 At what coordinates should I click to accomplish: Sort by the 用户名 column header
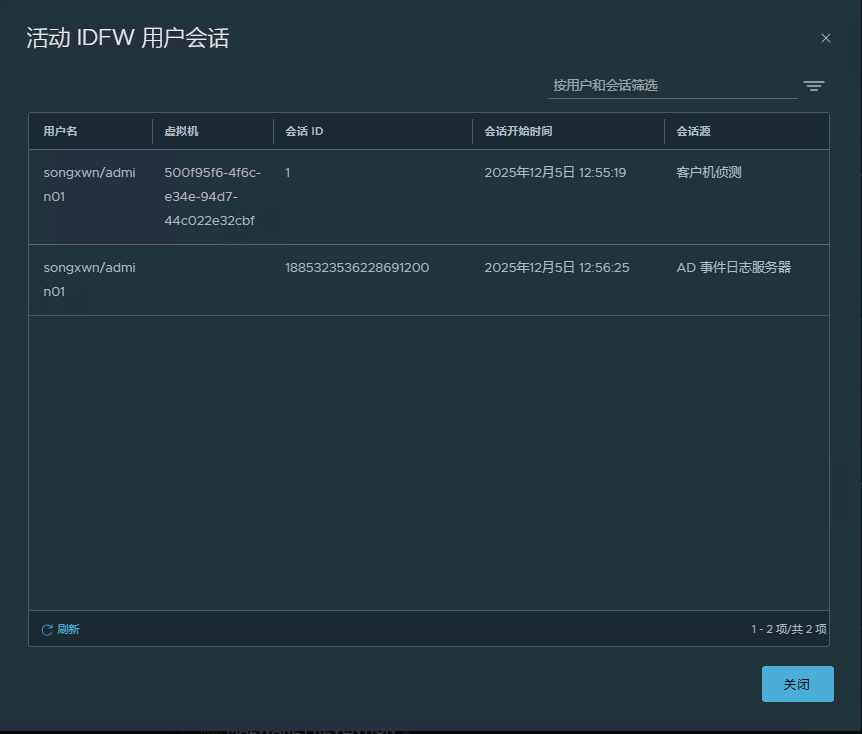[x=60, y=131]
